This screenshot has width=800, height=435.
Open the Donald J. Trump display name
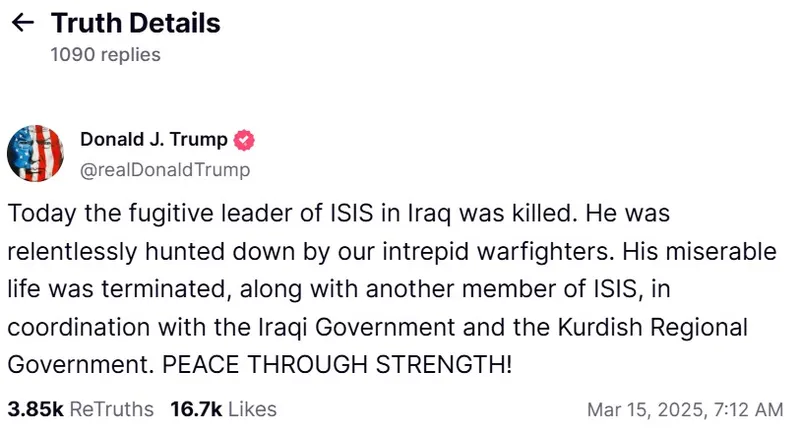(153, 140)
